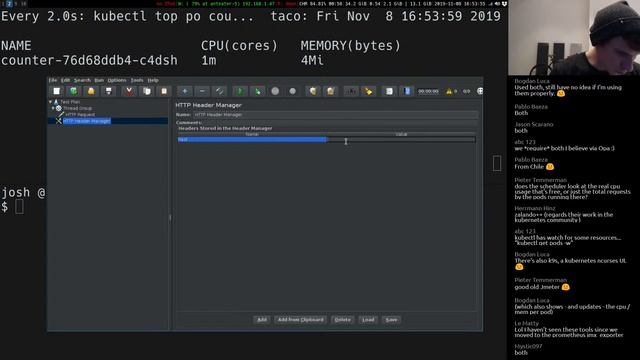Image resolution: width=640 pixels, height=360 pixels.
Task: Copy the selected element via toolbar
Action: click(x=147, y=91)
